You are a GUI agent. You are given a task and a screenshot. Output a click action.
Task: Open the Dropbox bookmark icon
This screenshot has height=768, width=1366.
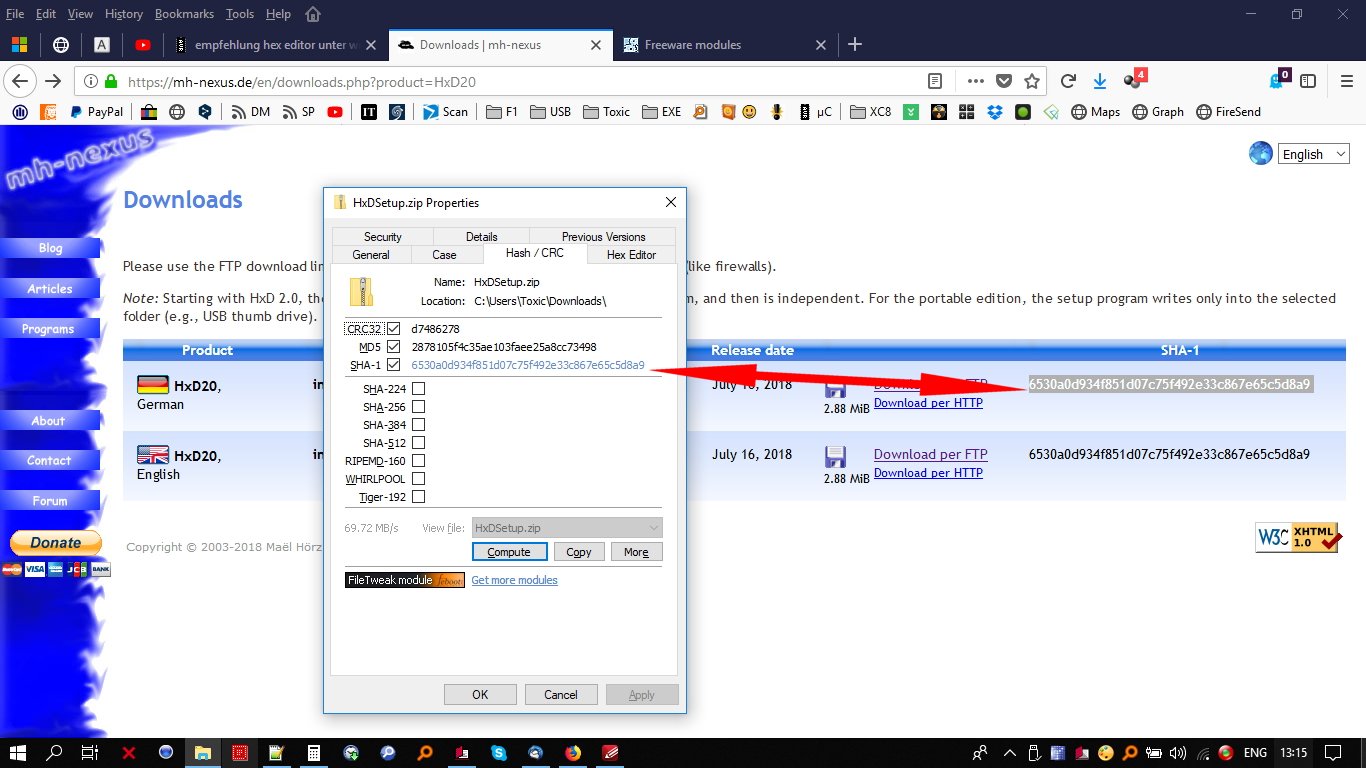(994, 112)
